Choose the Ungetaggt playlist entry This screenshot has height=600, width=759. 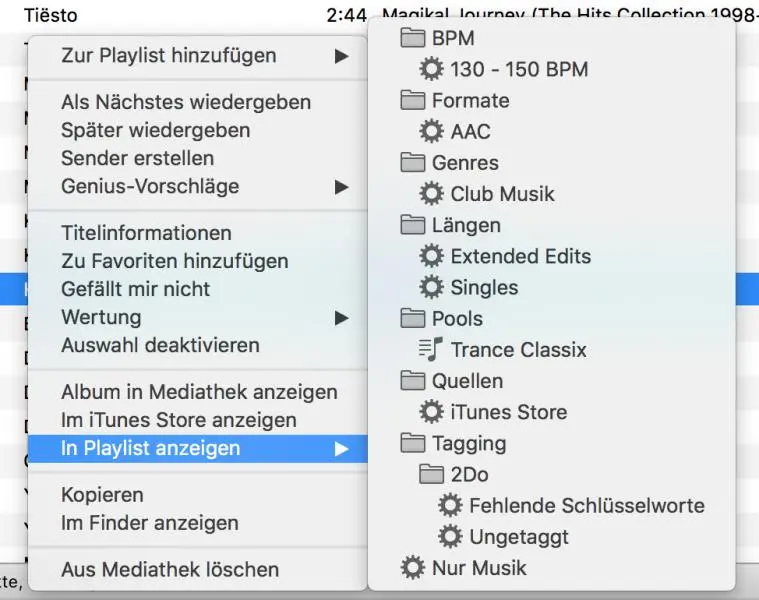point(518,537)
